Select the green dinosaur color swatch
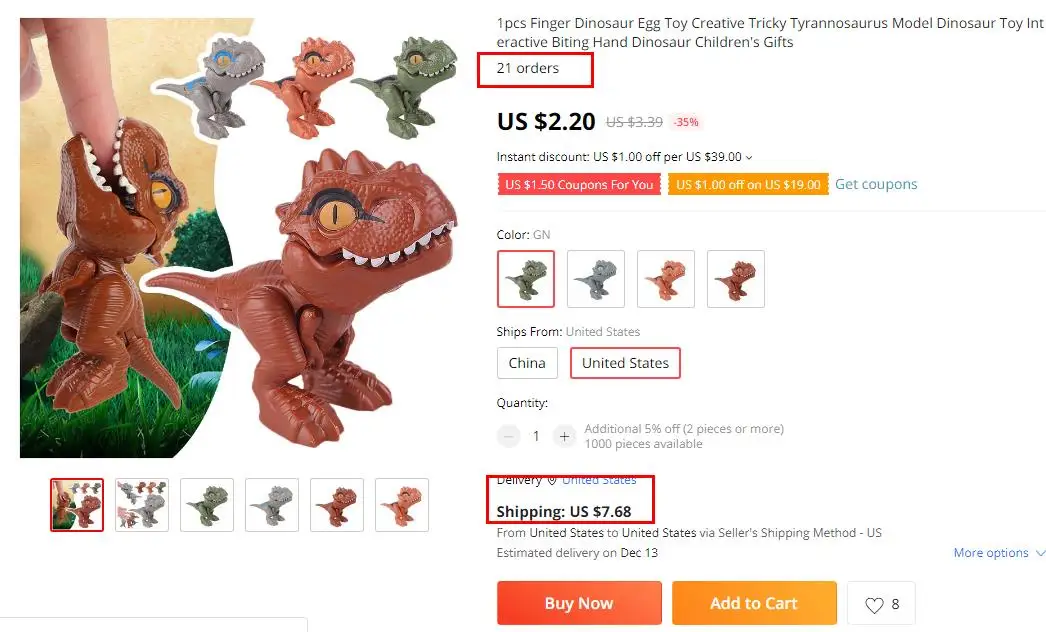The image size is (1046, 632). point(526,279)
